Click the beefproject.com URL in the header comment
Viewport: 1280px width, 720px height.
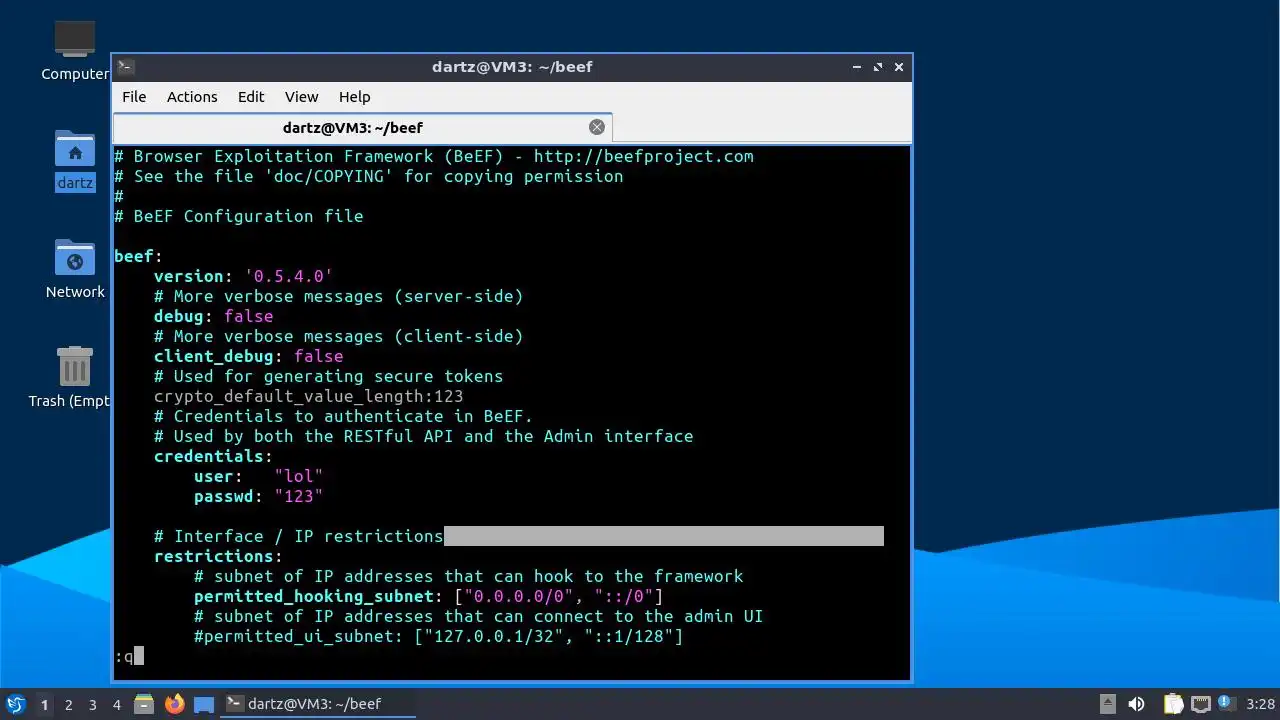[x=644, y=156]
